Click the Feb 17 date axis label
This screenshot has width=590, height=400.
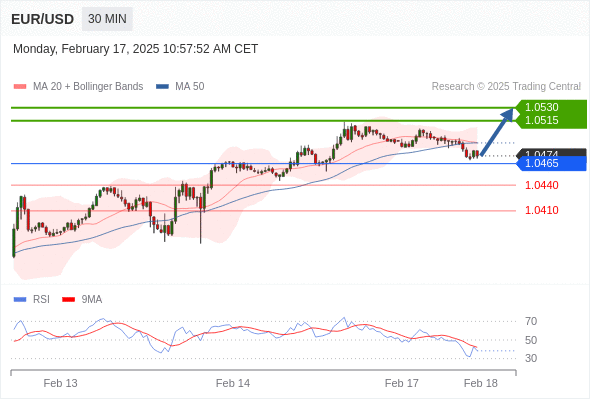[401, 383]
